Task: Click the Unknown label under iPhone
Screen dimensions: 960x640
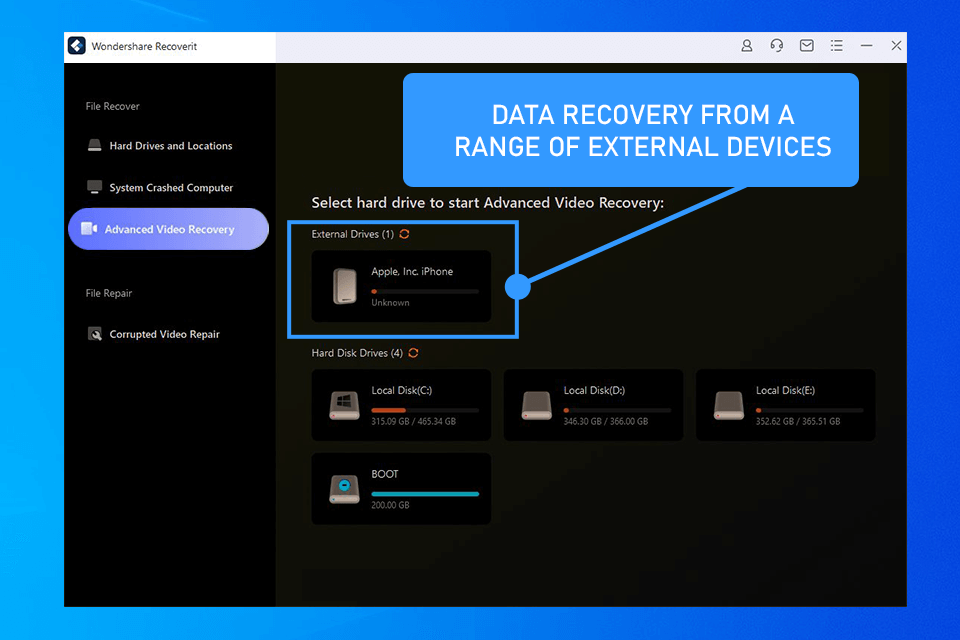Action: point(390,303)
